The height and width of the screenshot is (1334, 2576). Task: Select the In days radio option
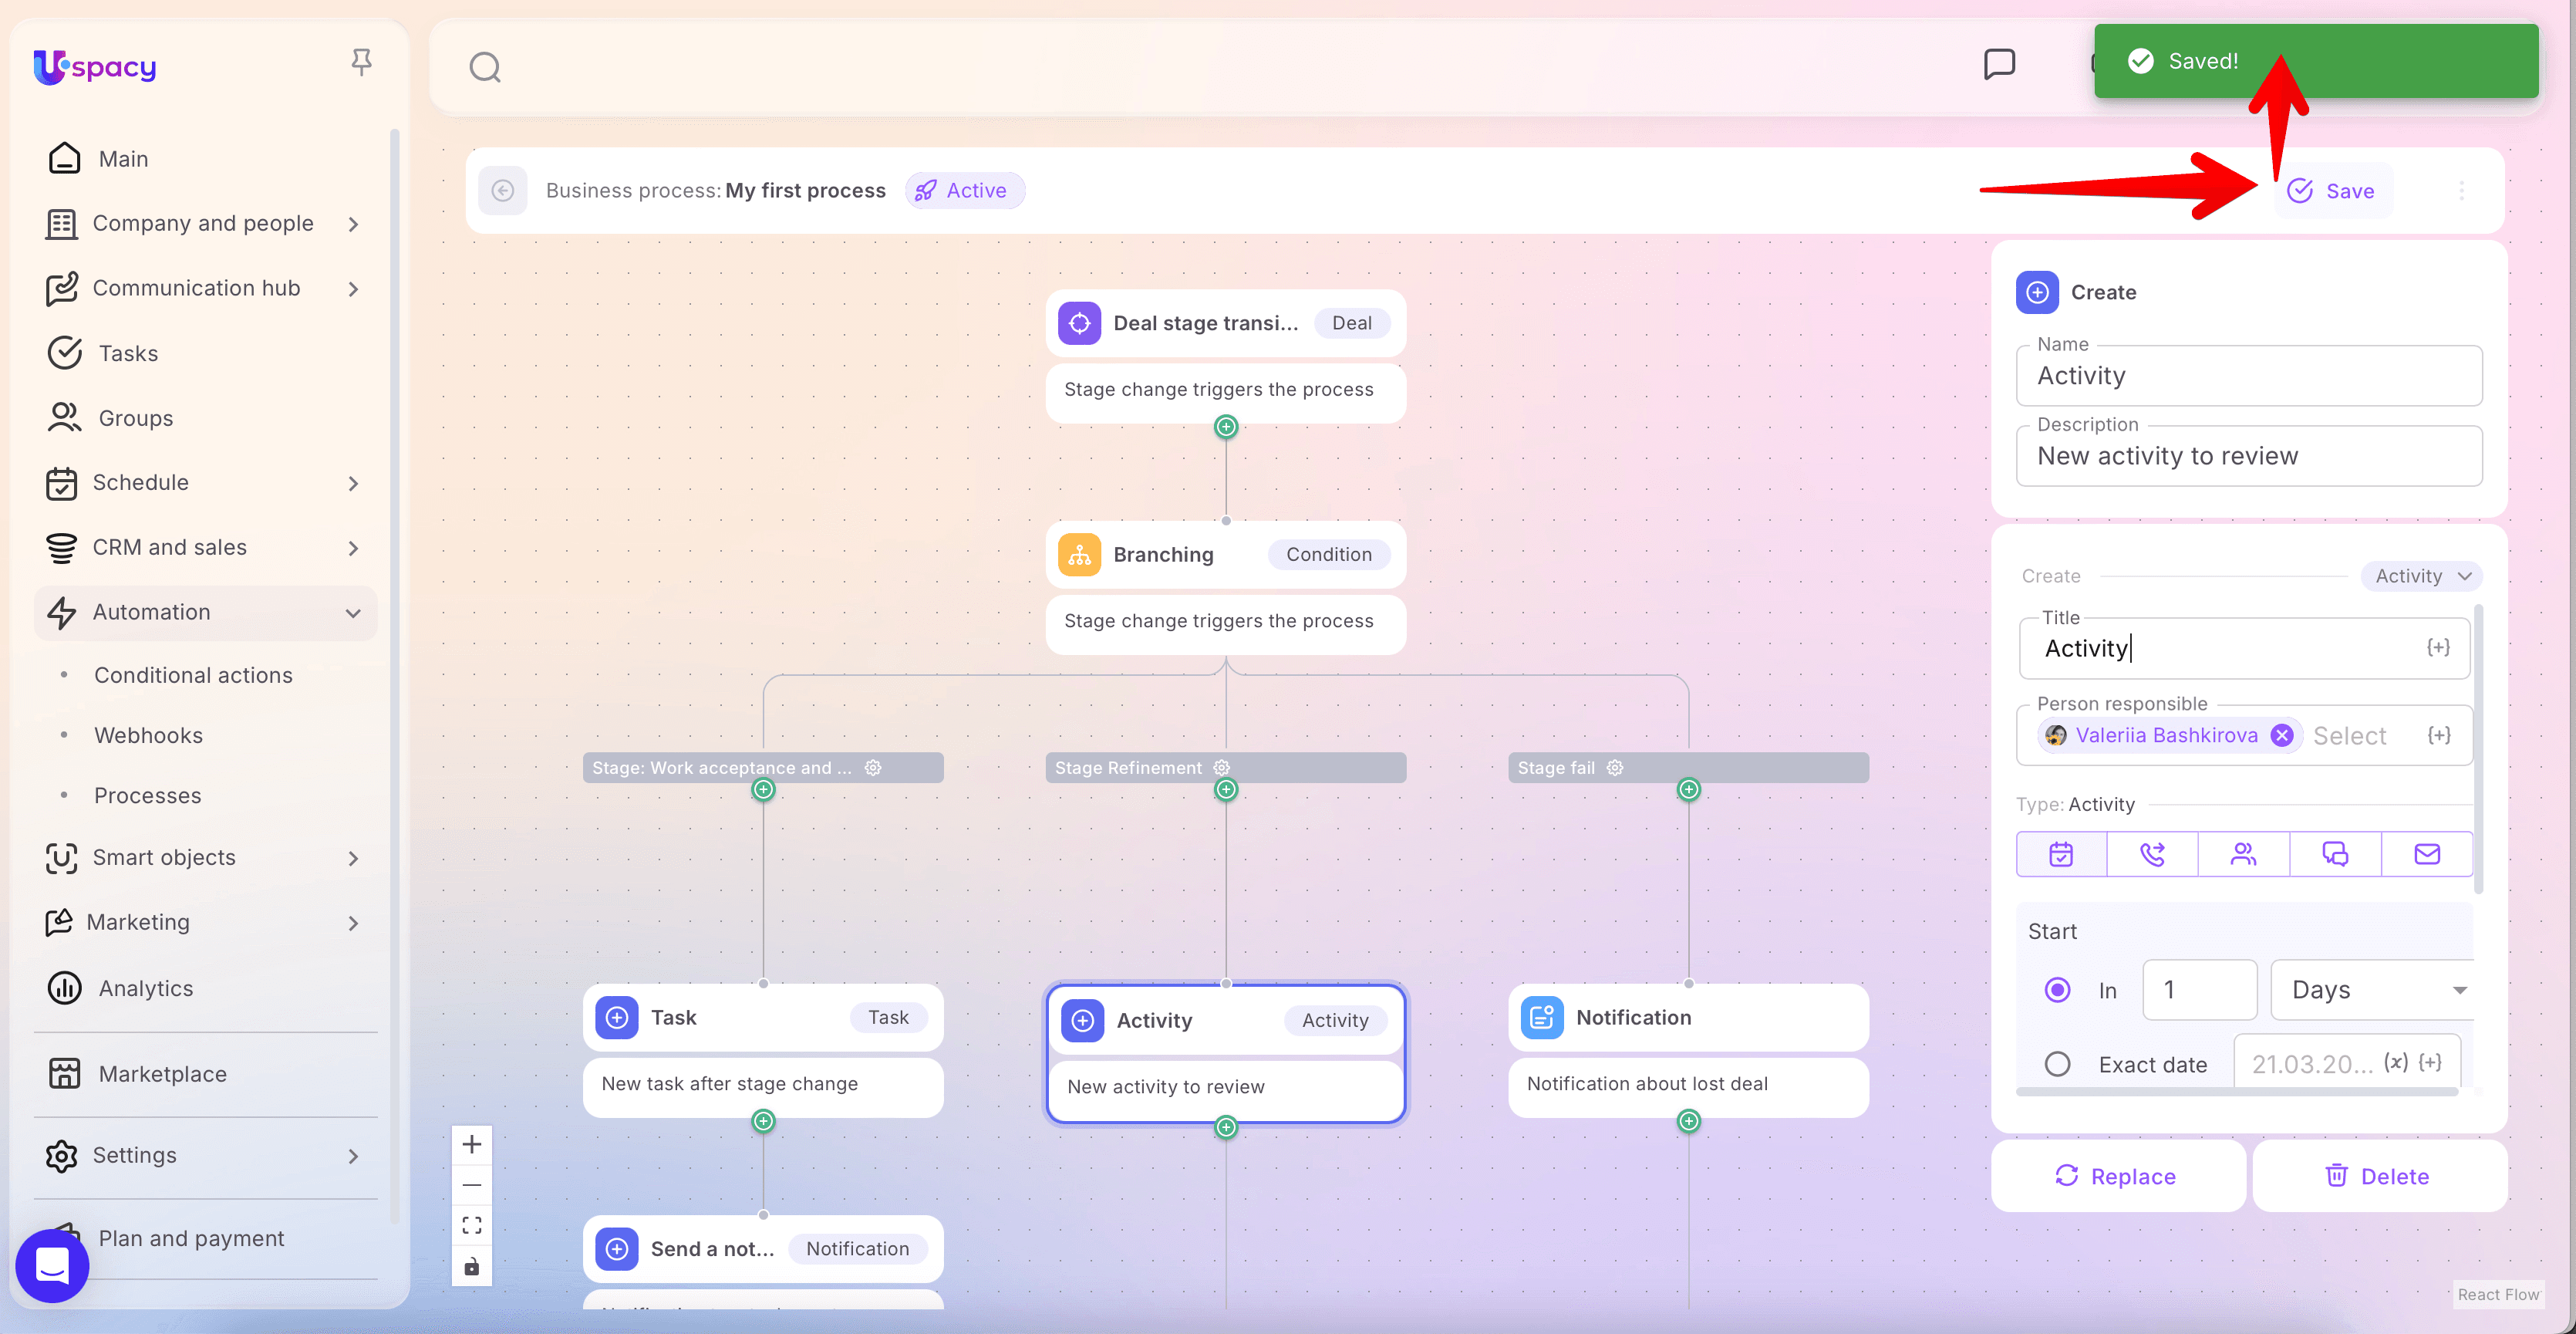[2057, 990]
